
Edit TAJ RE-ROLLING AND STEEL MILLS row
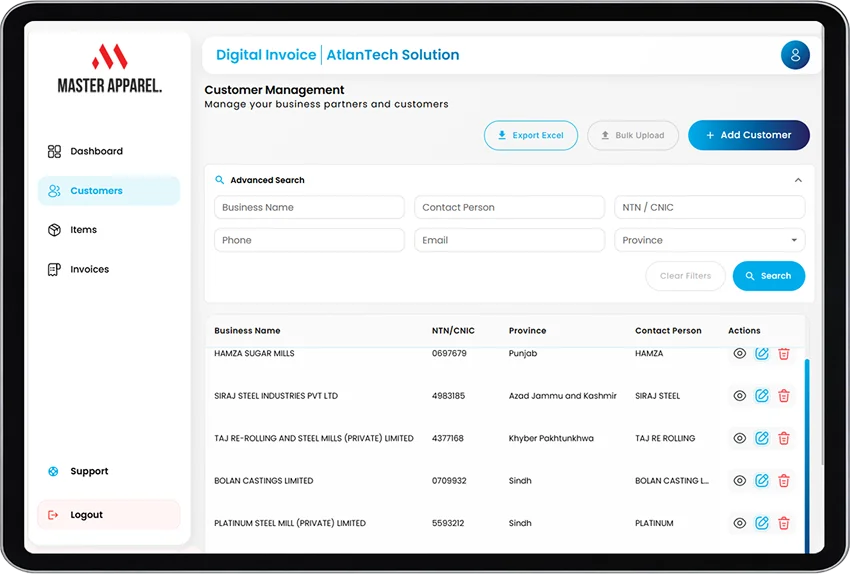point(762,438)
